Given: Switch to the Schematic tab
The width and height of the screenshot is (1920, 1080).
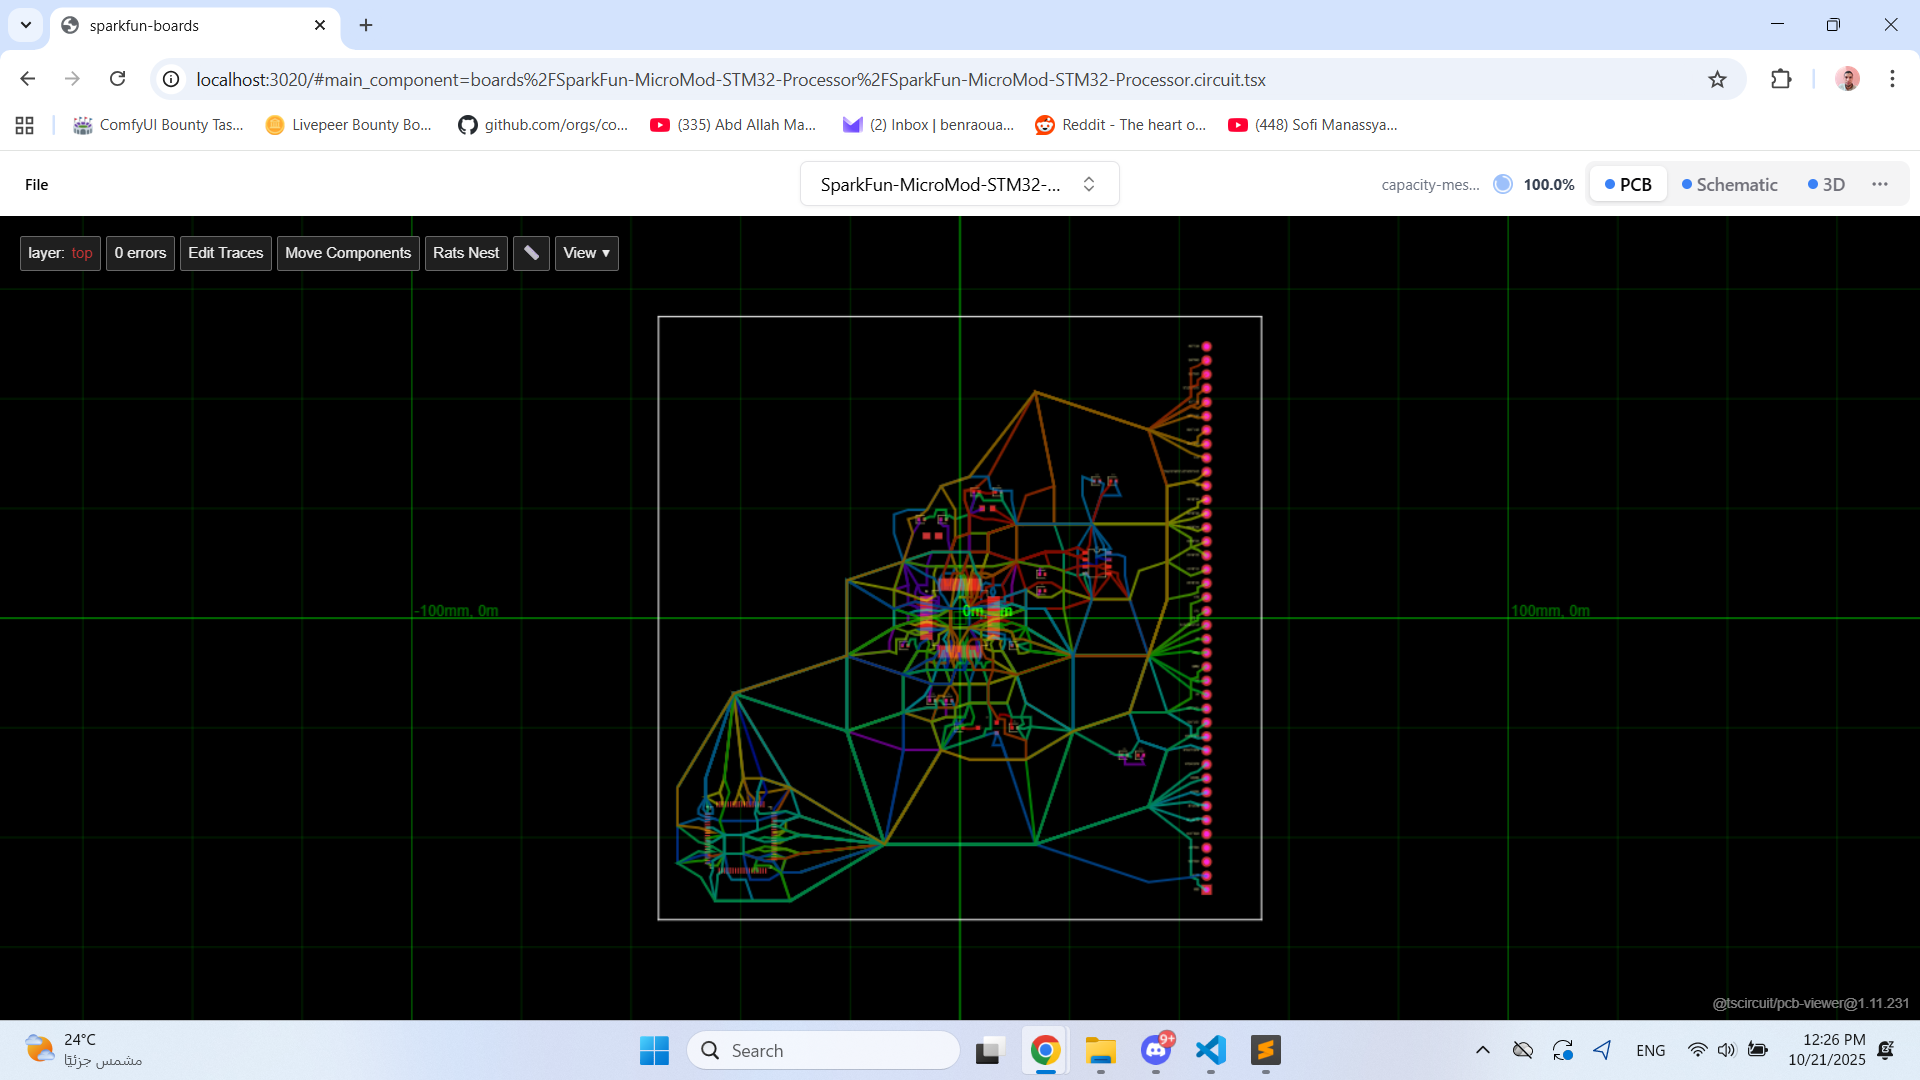Looking at the screenshot, I should [1729, 184].
